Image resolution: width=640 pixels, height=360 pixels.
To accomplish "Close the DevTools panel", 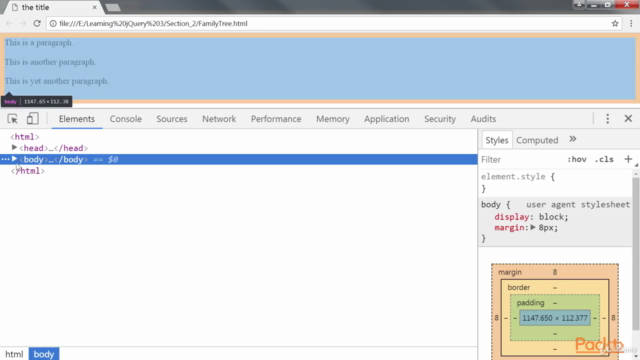I will [628, 119].
